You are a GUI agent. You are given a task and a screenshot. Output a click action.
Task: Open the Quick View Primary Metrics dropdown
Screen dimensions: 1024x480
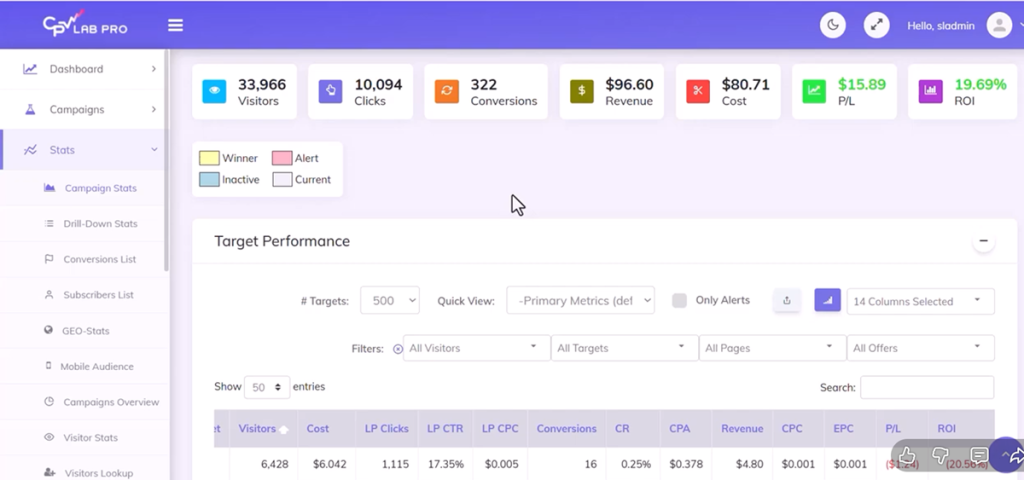click(x=580, y=301)
